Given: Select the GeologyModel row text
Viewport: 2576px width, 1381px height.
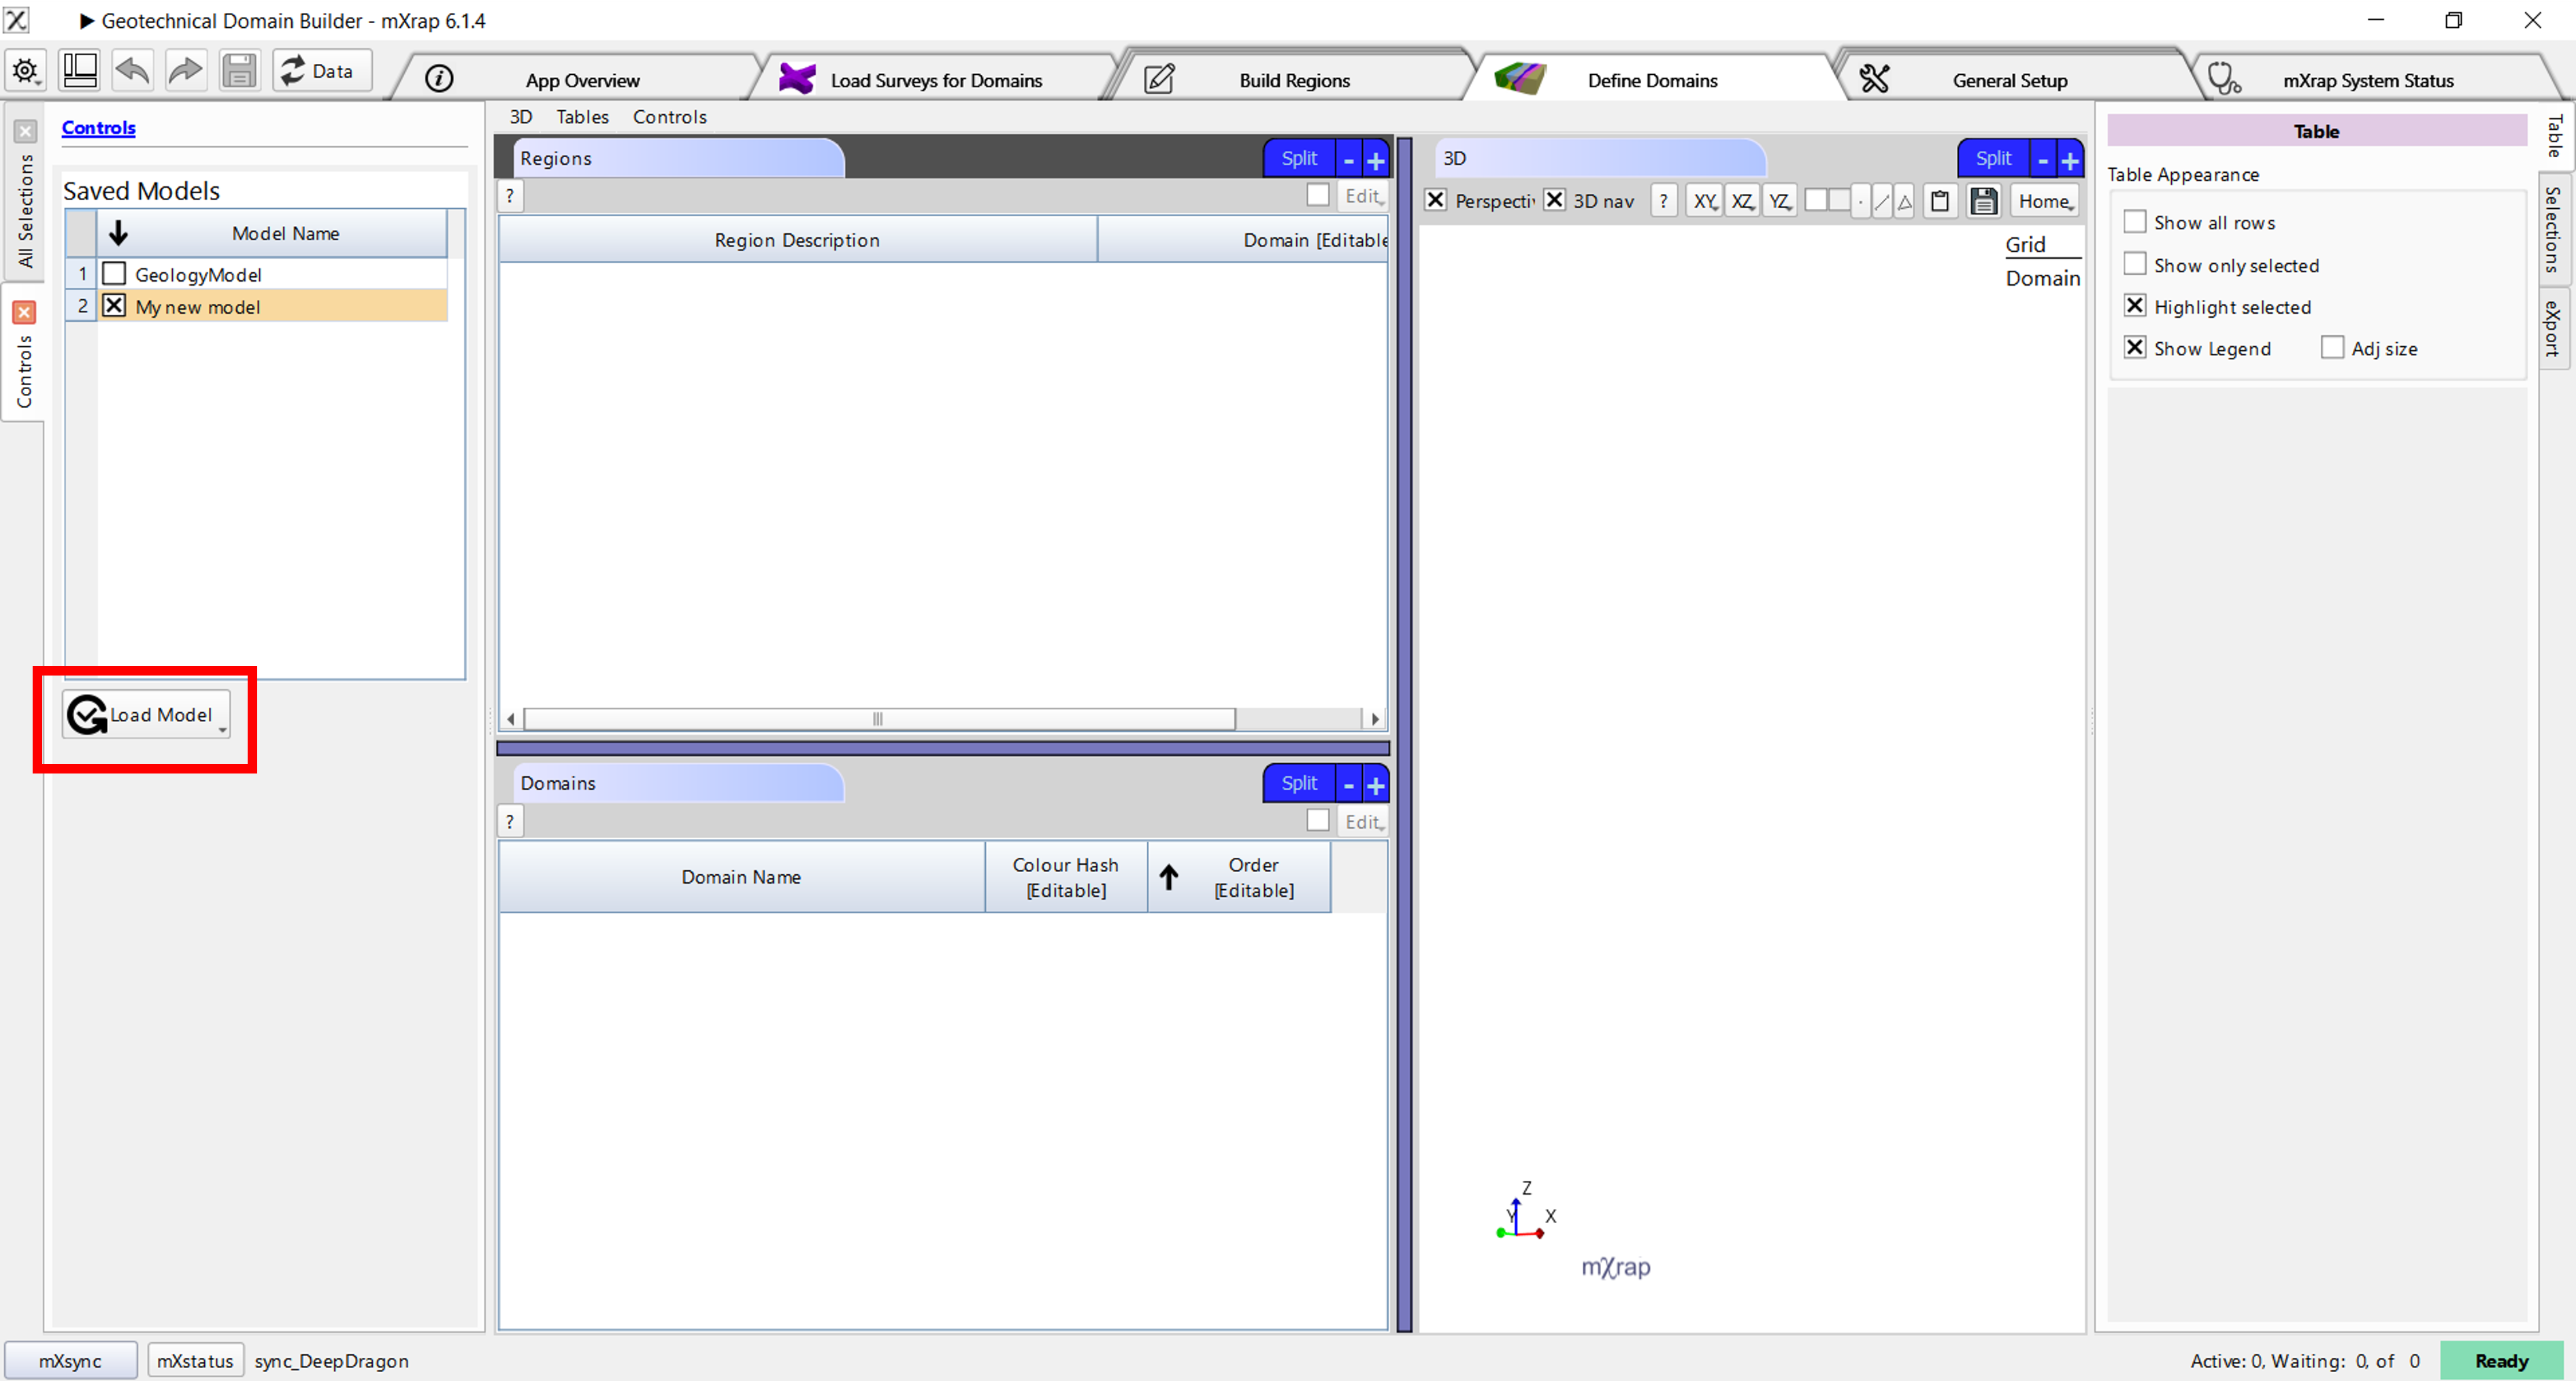Looking at the screenshot, I should 198,274.
